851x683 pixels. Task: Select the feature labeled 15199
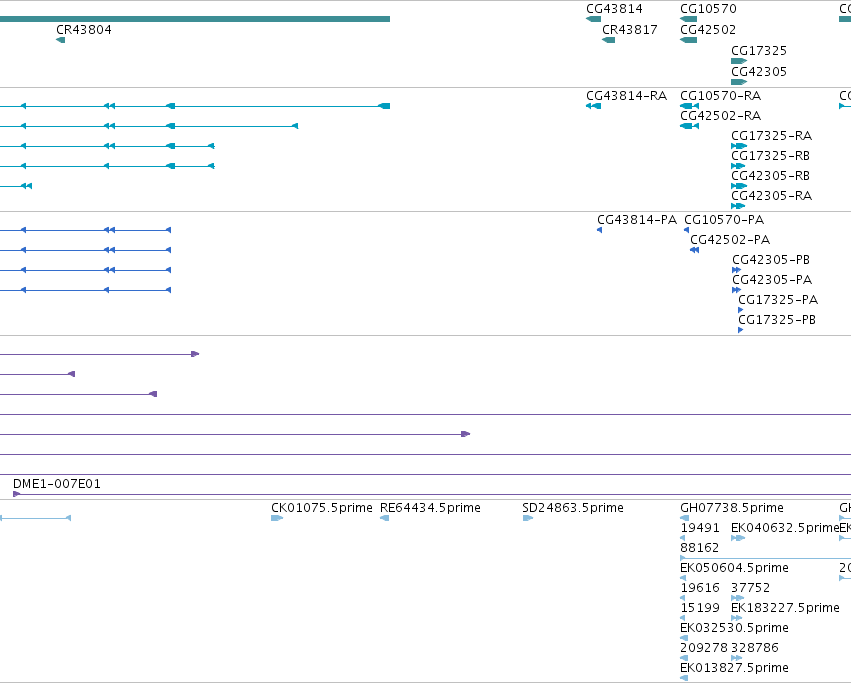[x=683, y=618]
